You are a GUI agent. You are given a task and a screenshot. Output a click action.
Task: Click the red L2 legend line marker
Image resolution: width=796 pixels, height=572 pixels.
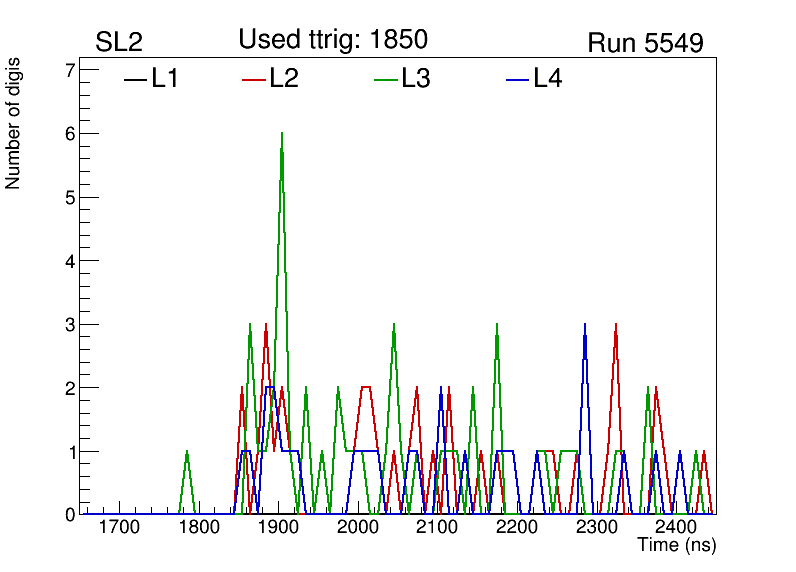[x=254, y=80]
